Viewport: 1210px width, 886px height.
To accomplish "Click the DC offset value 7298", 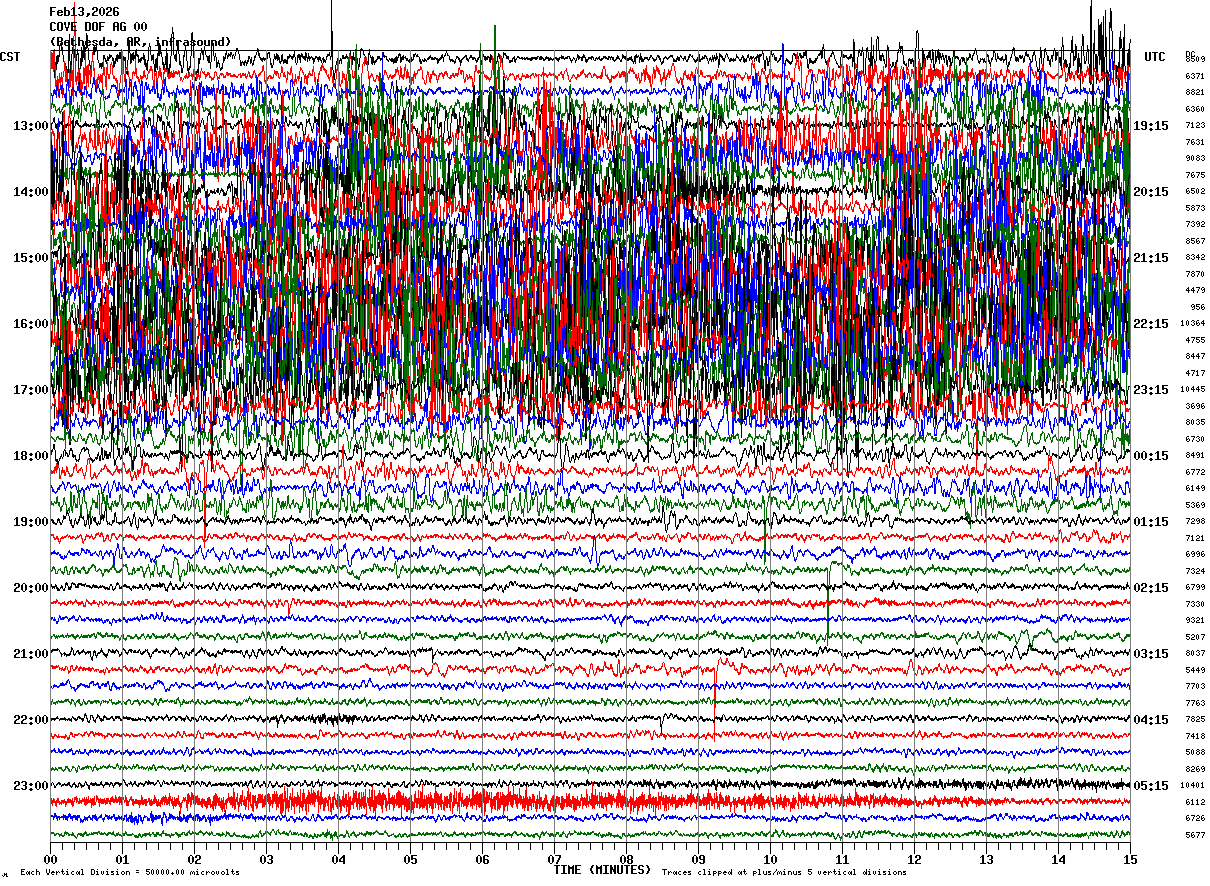I will pos(1195,521).
